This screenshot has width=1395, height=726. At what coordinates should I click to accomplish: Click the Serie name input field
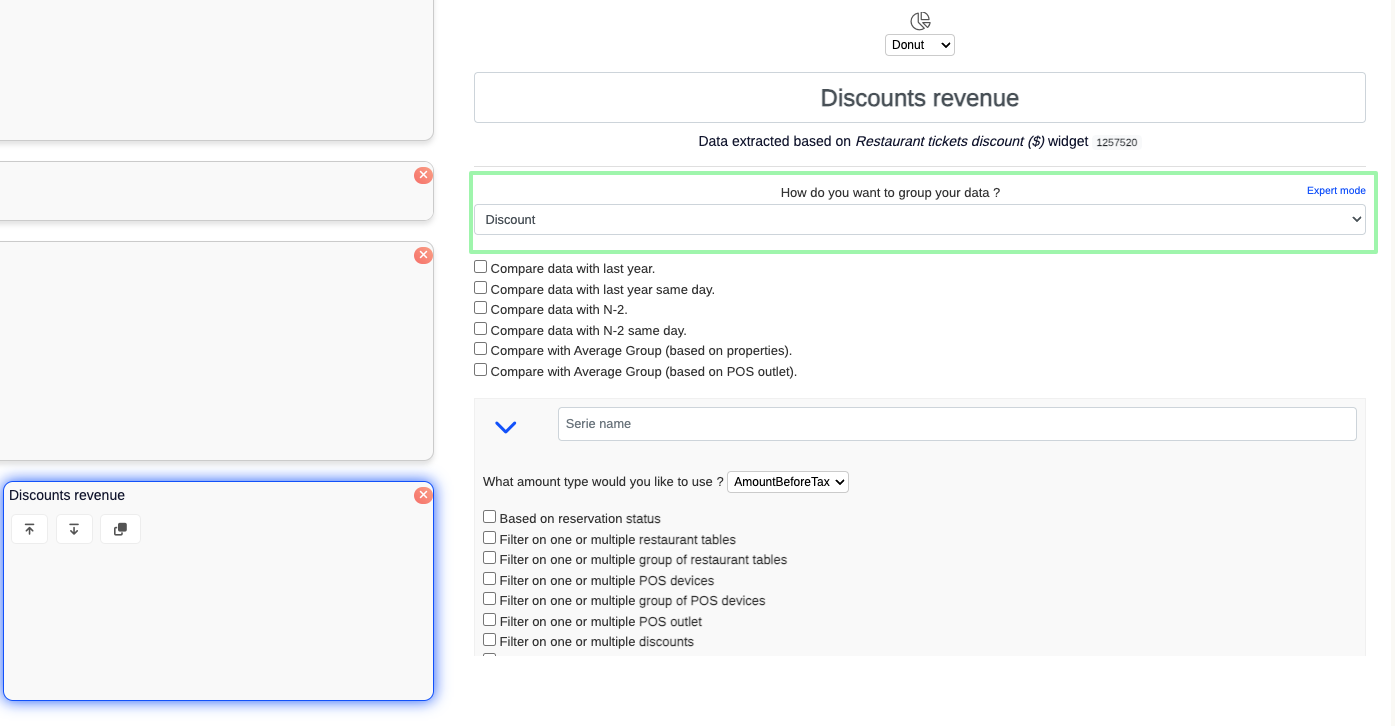click(956, 424)
